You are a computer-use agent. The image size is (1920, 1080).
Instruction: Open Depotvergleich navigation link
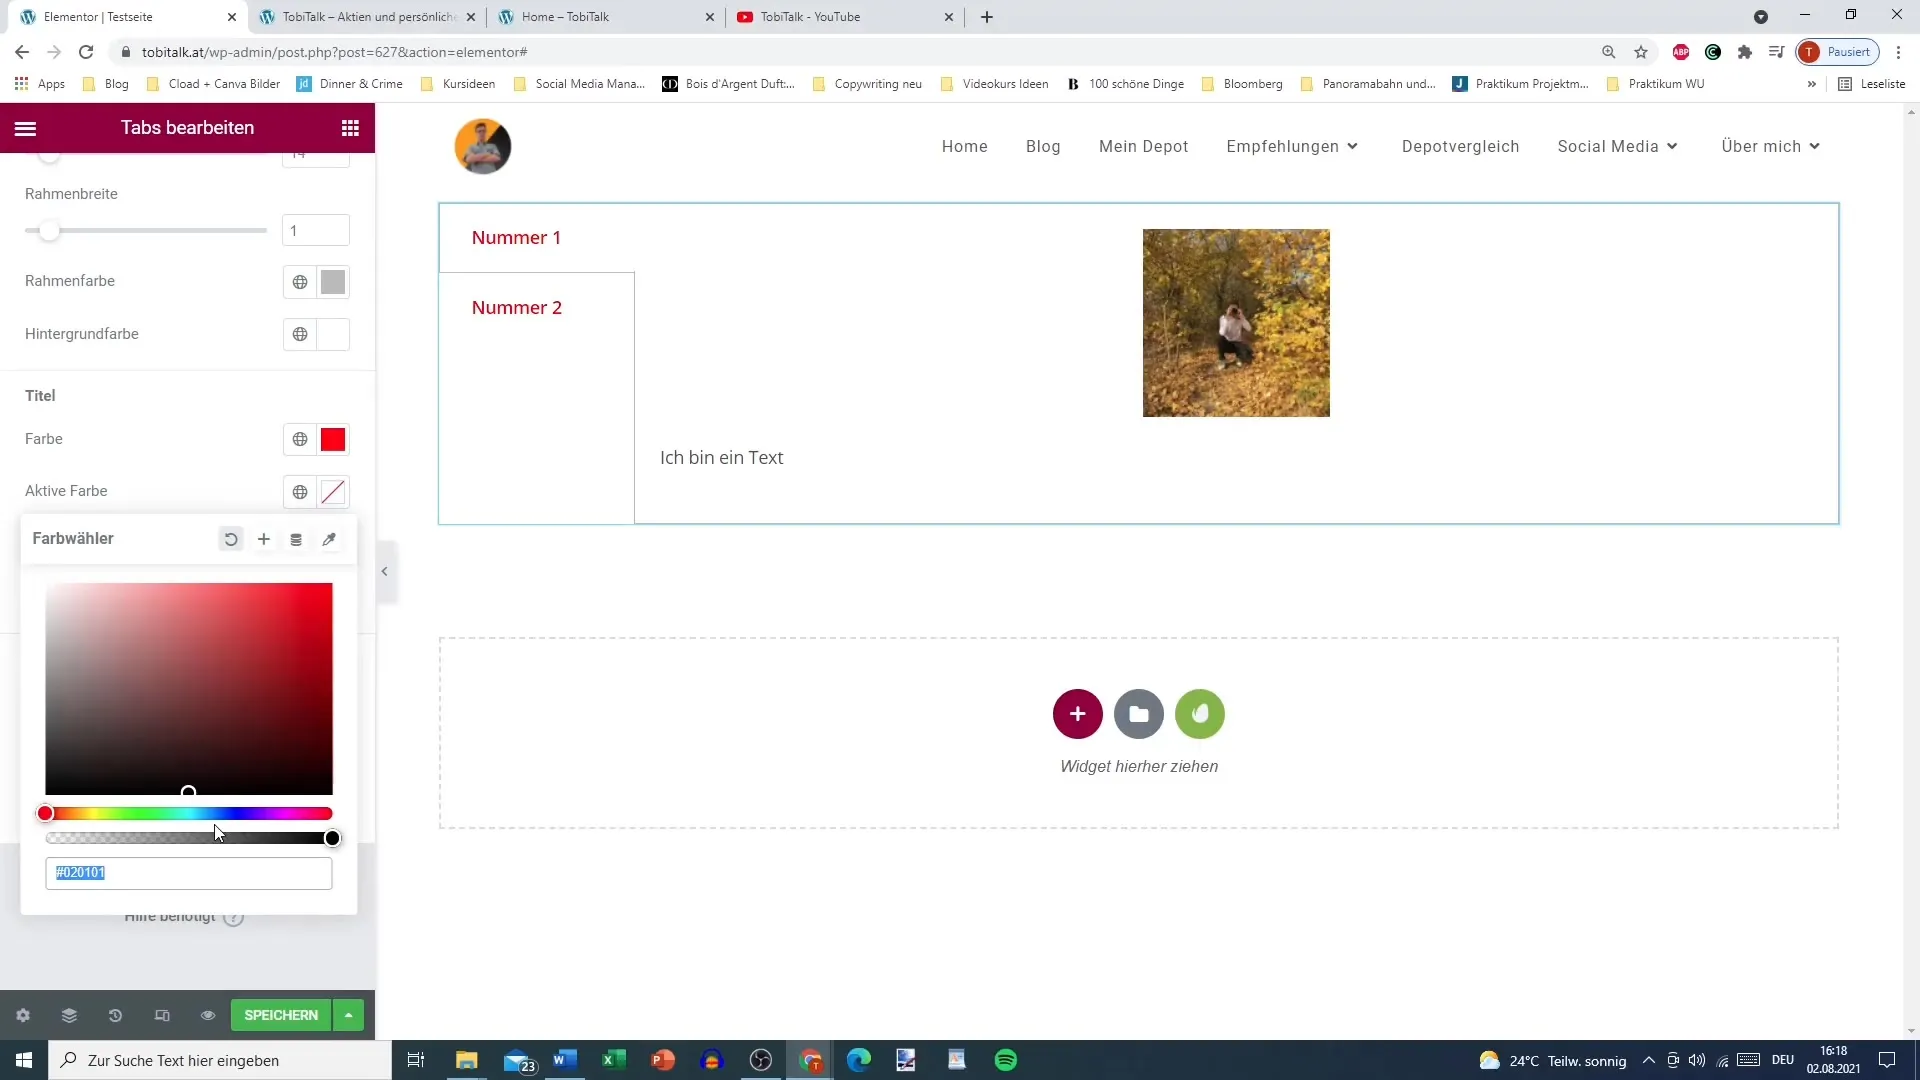coord(1460,146)
